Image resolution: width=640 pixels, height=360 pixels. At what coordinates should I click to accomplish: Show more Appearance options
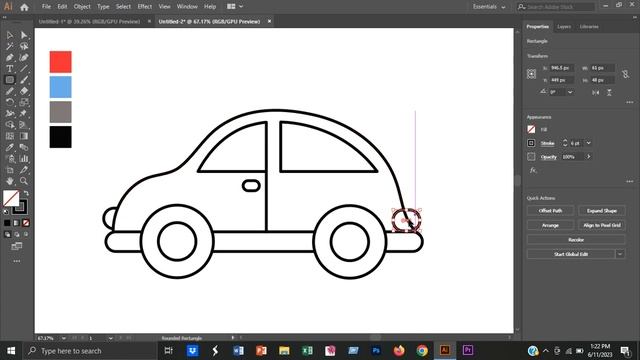point(630,181)
